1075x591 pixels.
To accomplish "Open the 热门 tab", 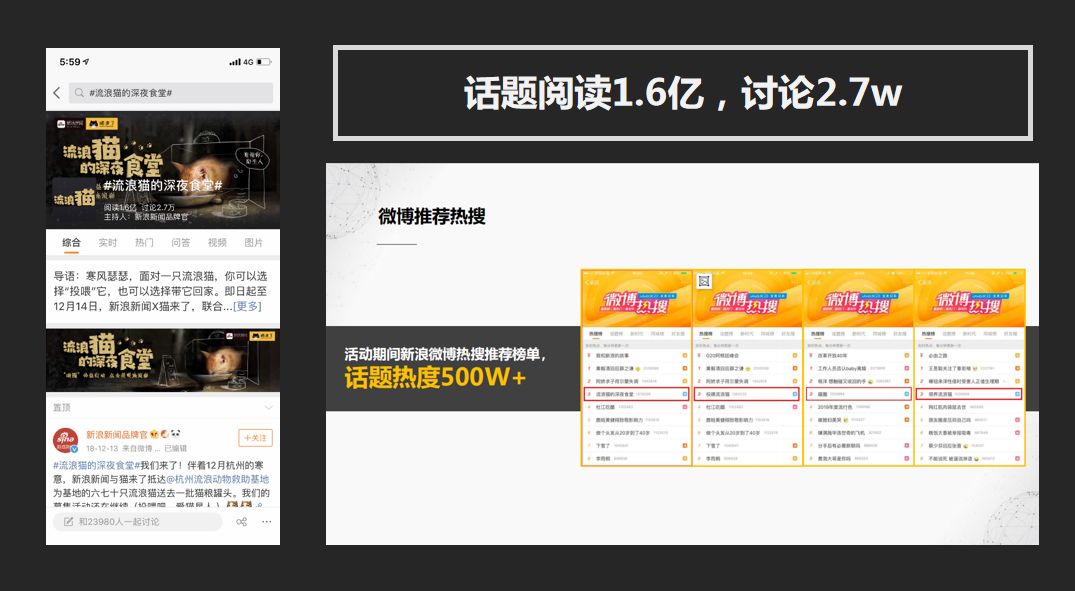I will 144,243.
